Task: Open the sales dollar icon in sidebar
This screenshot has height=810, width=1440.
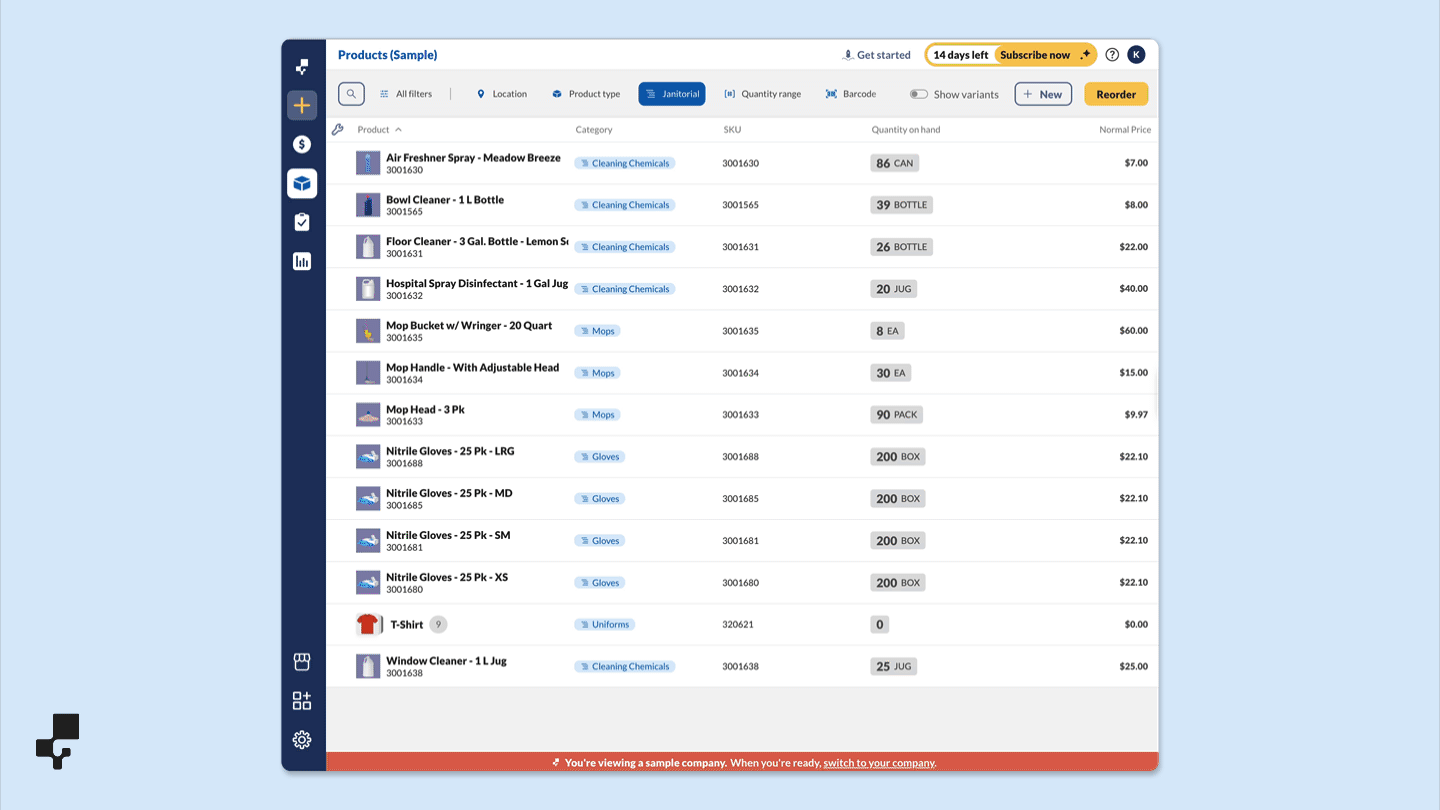Action: (x=302, y=144)
